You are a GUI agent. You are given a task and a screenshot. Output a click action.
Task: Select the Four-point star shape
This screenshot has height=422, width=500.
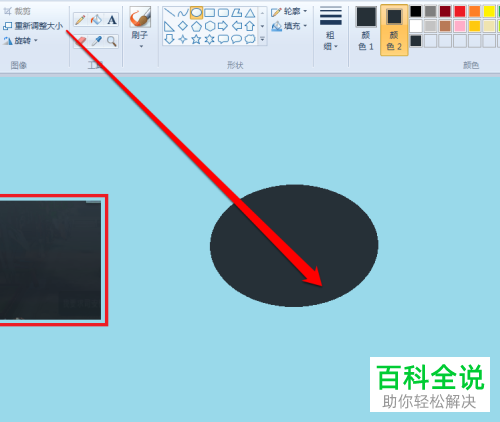(183, 39)
